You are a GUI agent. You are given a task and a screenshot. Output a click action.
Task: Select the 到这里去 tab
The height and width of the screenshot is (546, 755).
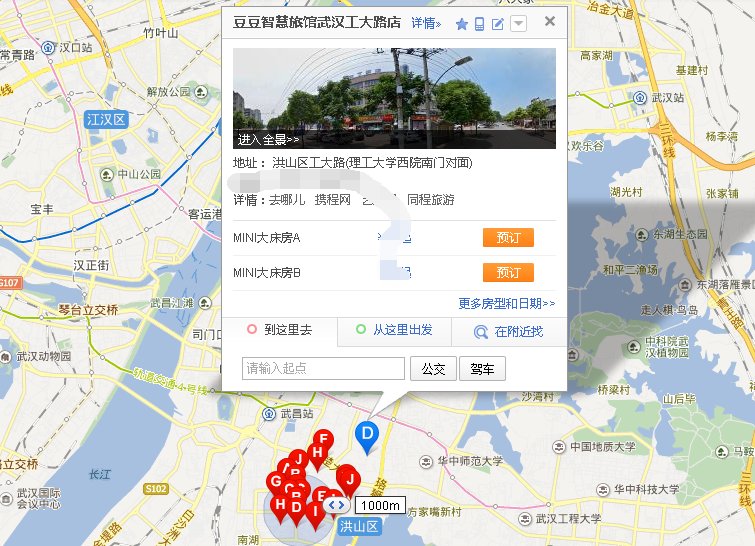coord(280,330)
